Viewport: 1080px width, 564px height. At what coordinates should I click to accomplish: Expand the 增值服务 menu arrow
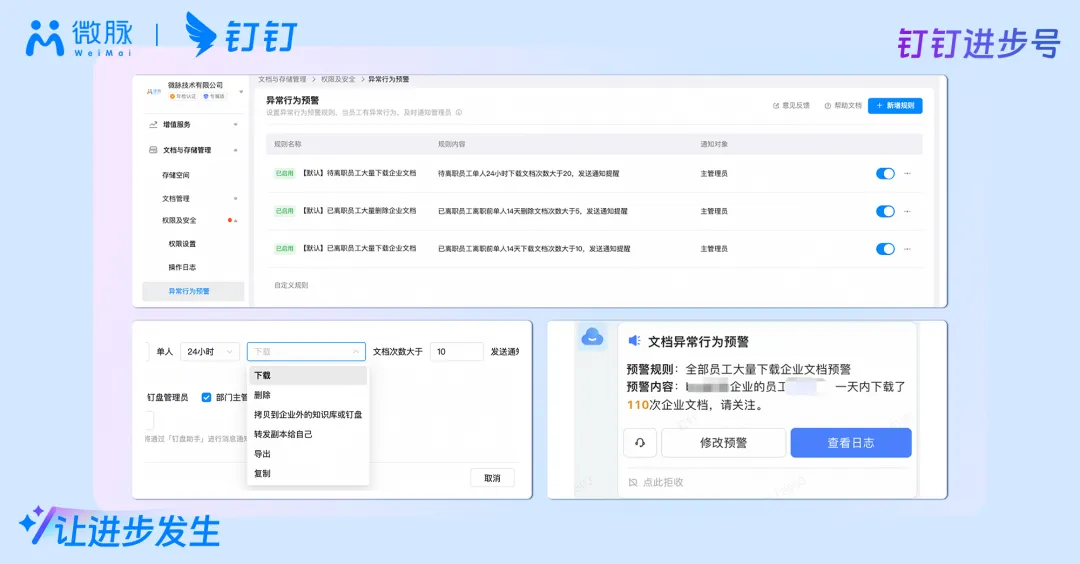(x=236, y=125)
